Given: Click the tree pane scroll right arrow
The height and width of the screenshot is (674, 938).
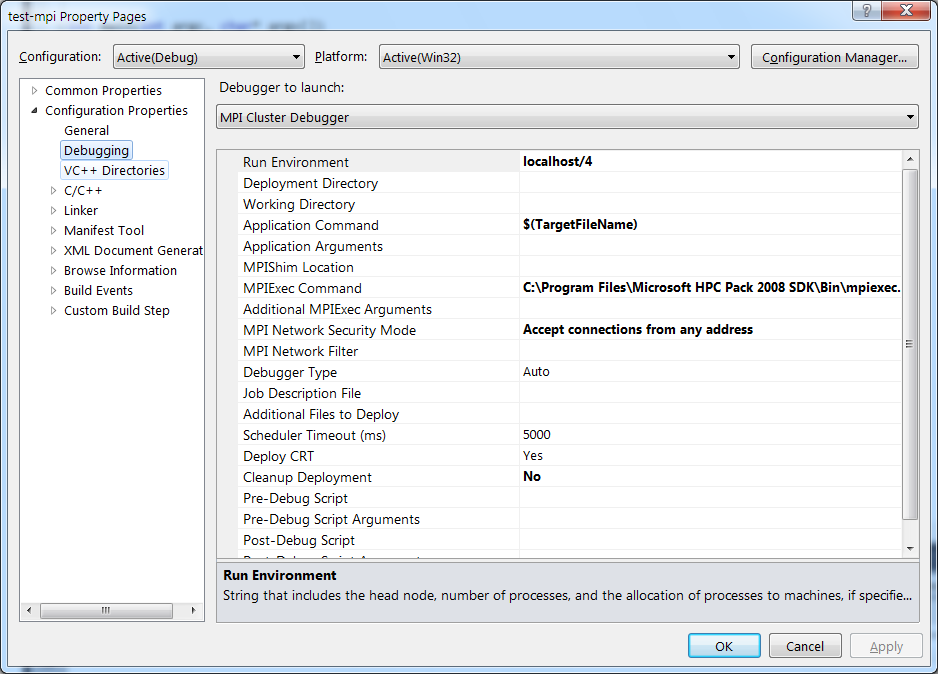Looking at the screenshot, I should click(193, 611).
